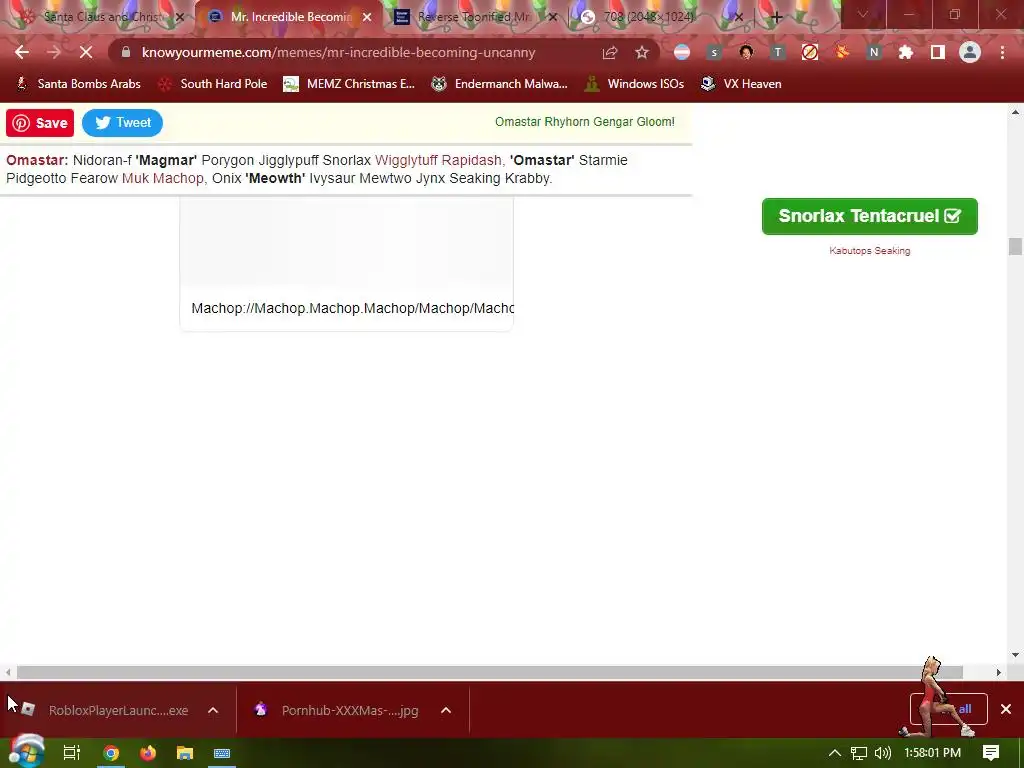Open Task View on the taskbar
Image resolution: width=1024 pixels, height=768 pixels.
72,753
